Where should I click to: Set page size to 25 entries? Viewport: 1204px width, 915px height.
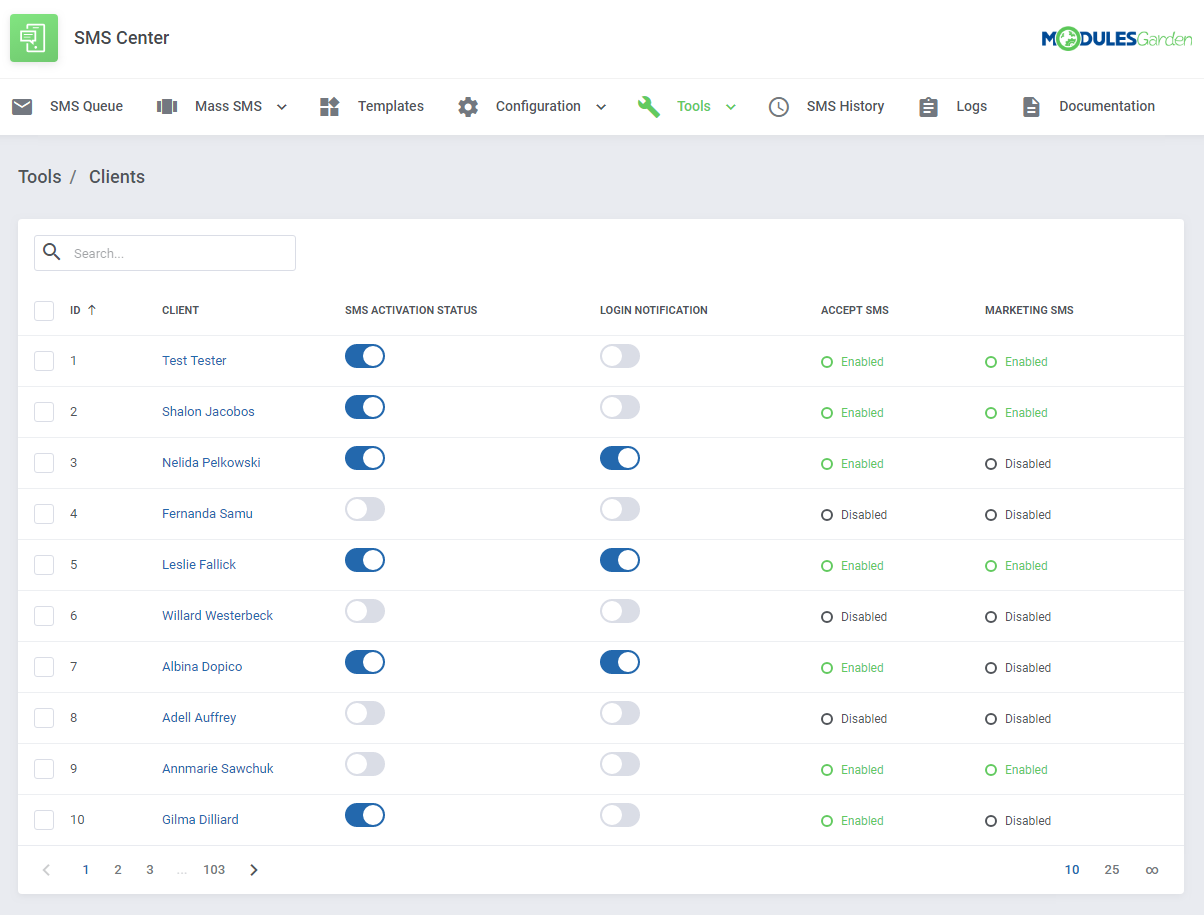click(x=1112, y=869)
